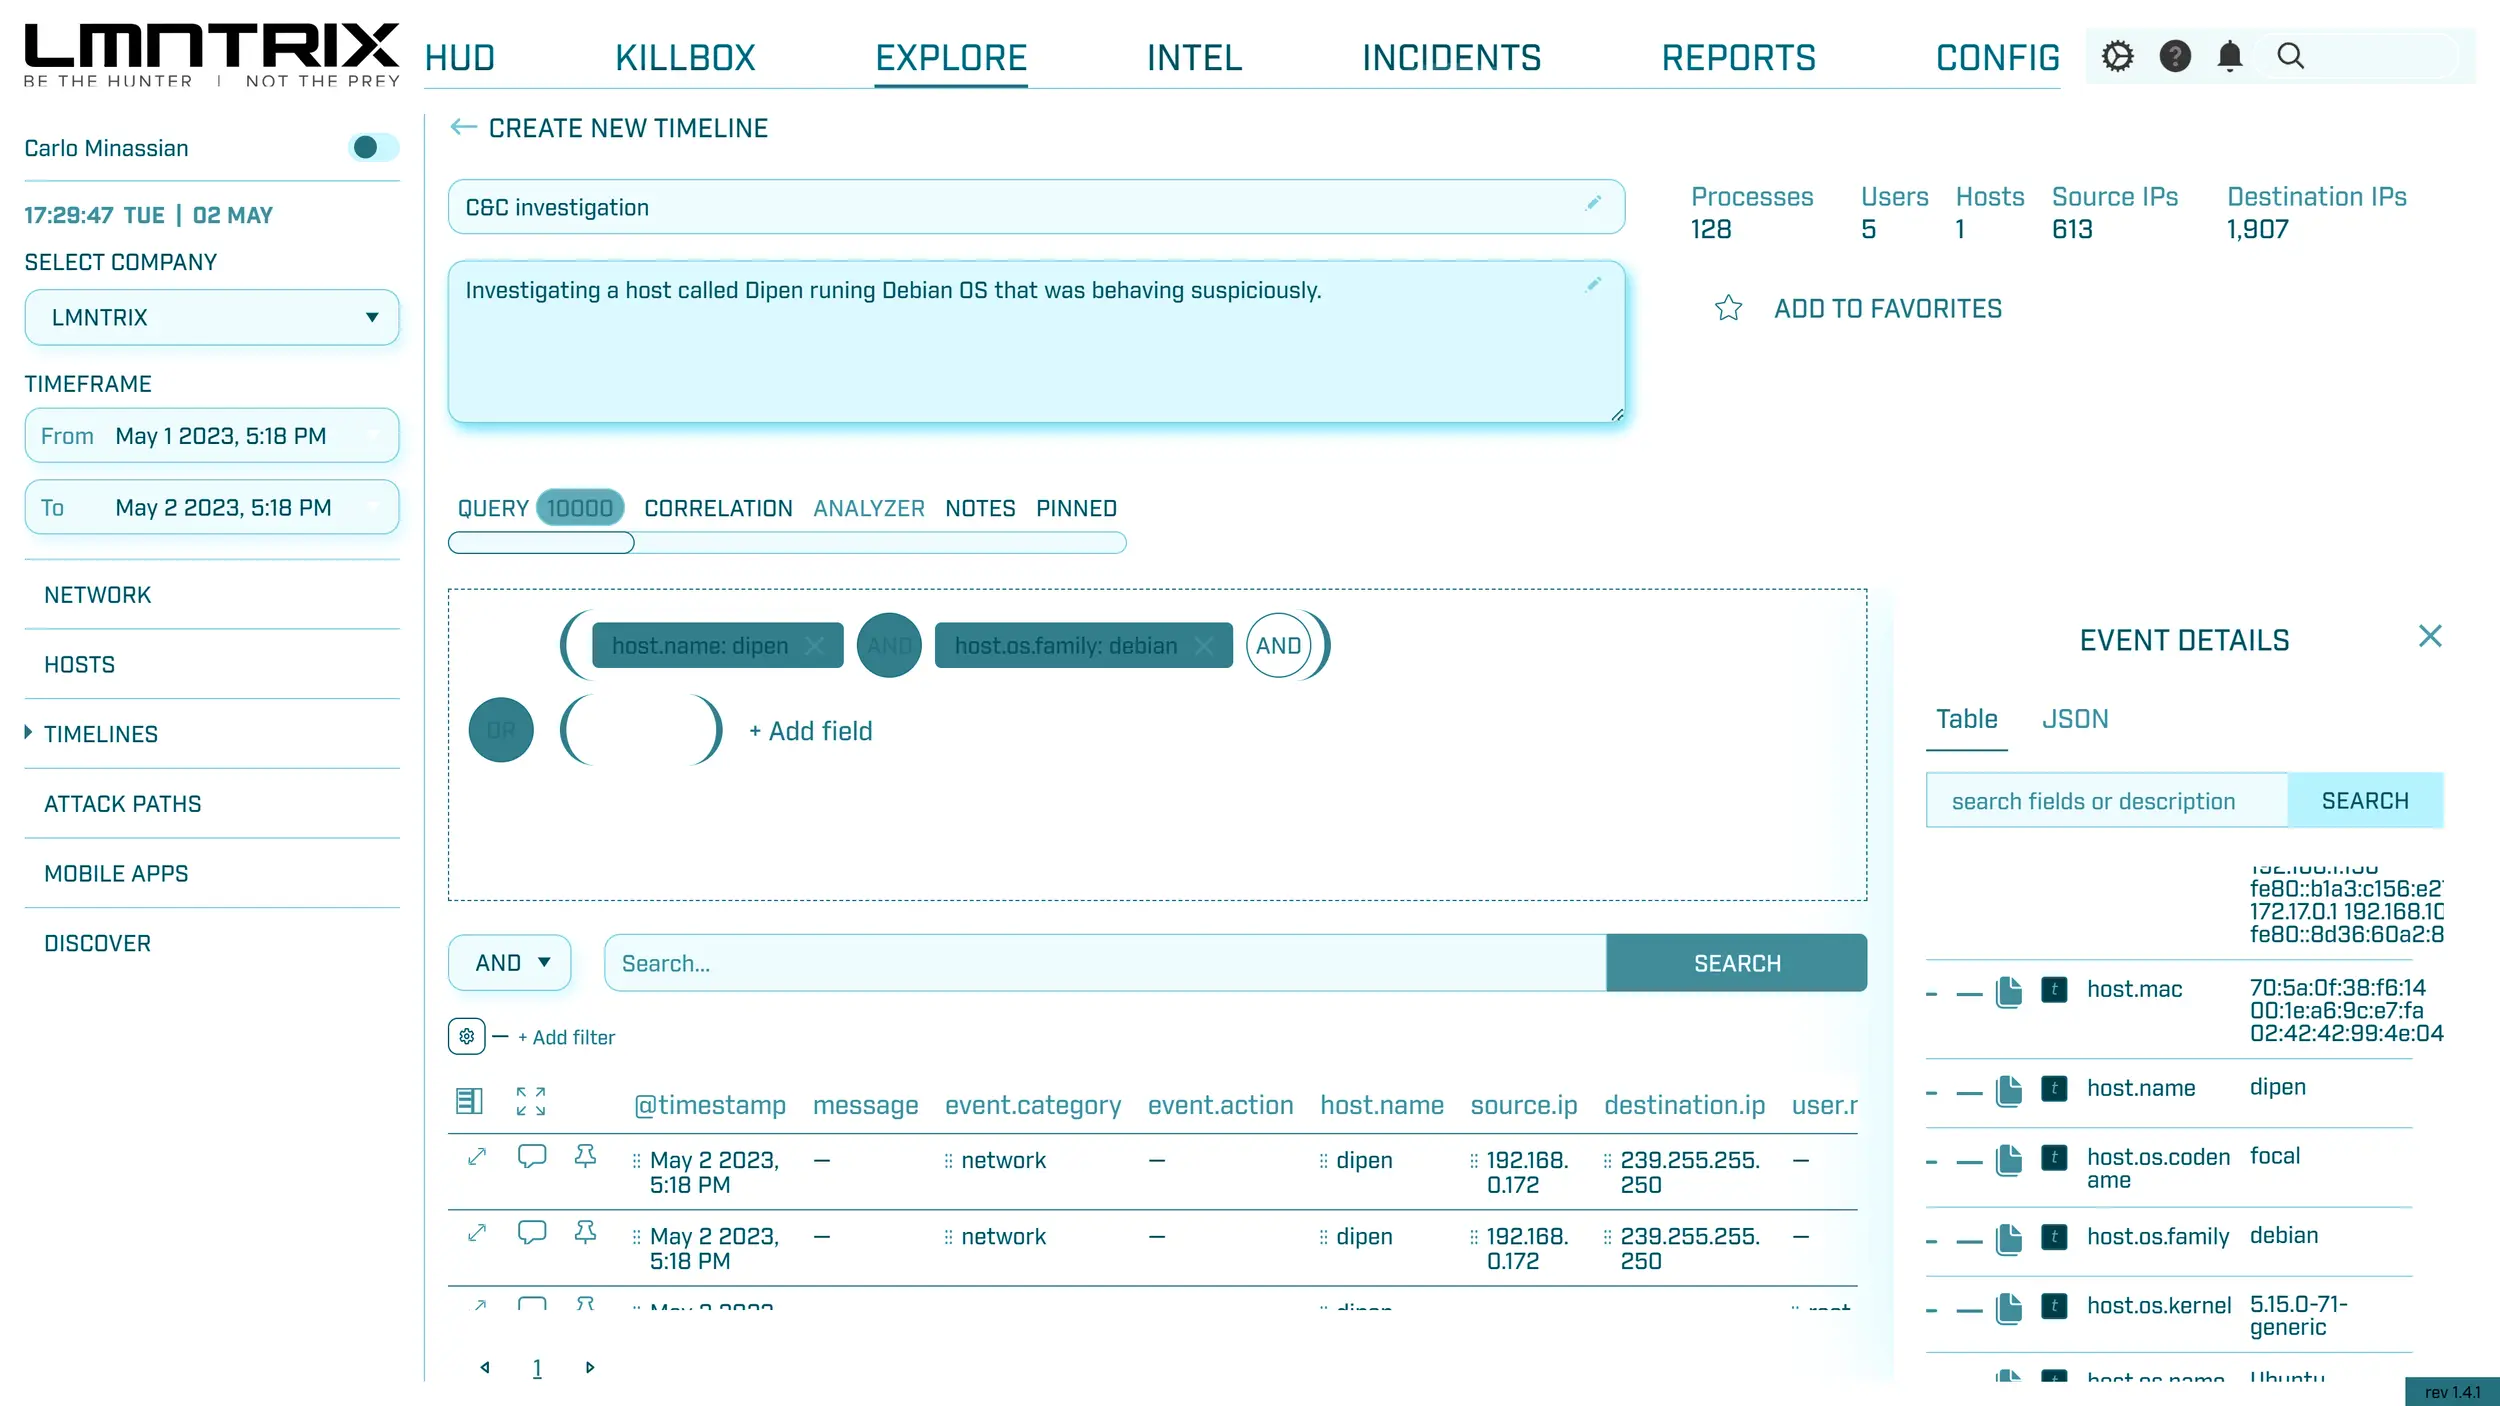Click the + Add field link
This screenshot has height=1406, width=2500.
(810, 731)
